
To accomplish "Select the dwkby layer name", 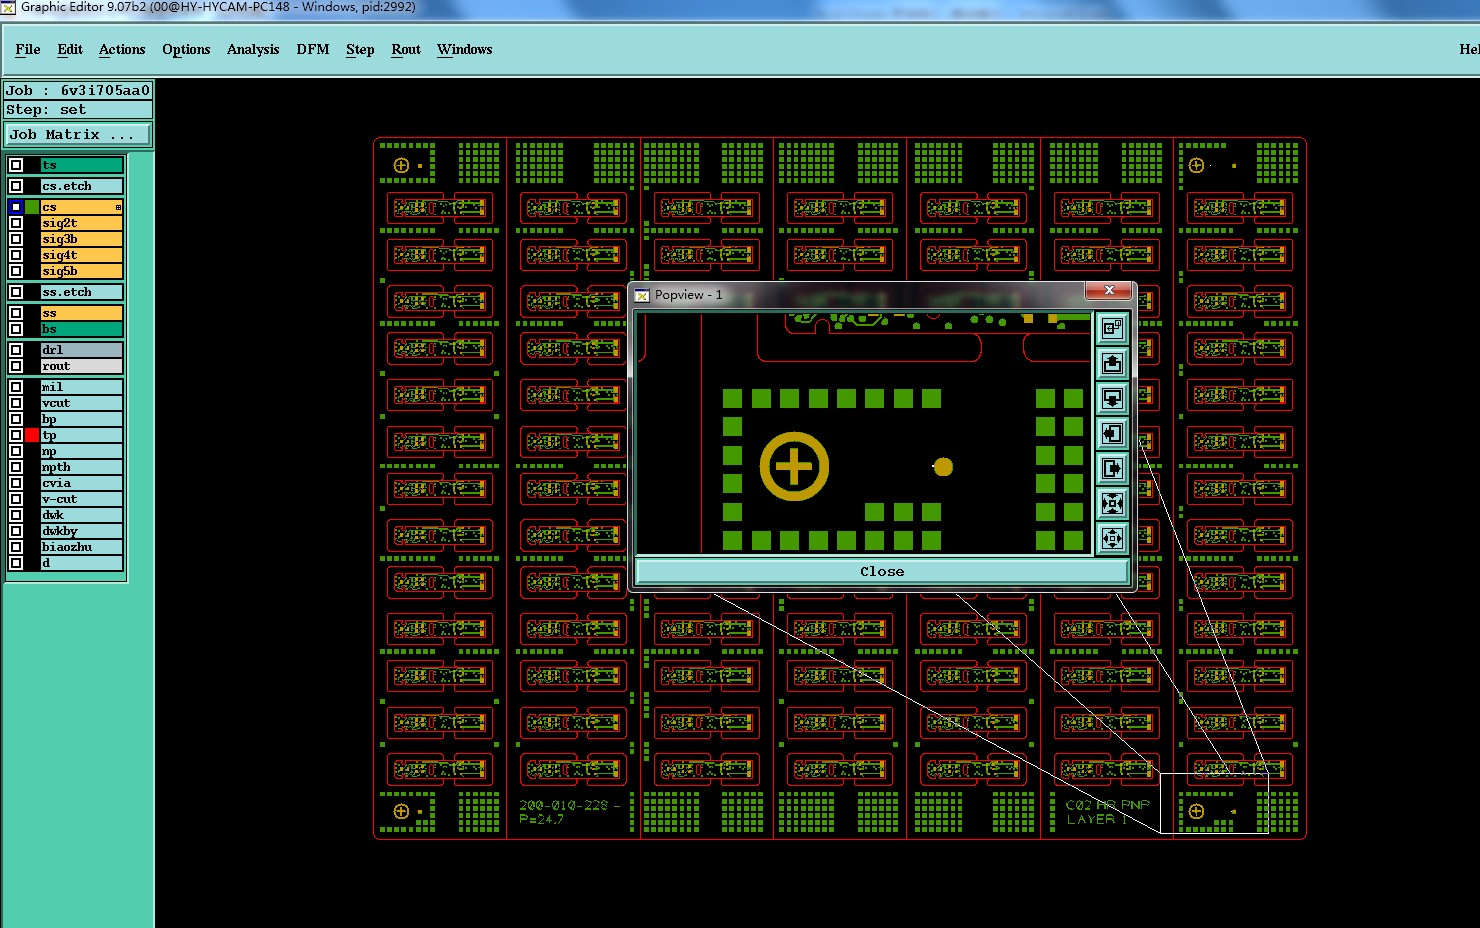I will [82, 531].
